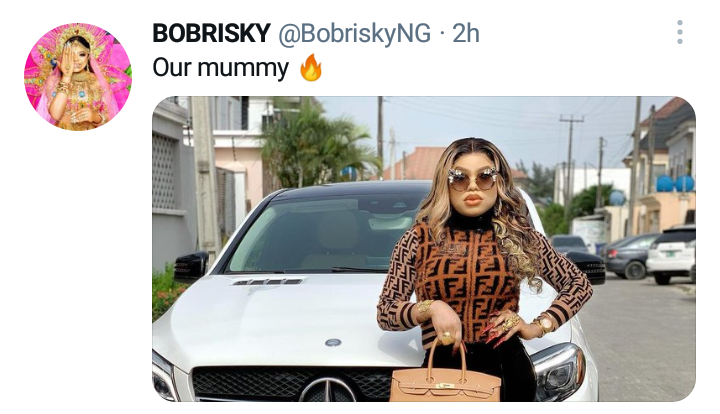Screen dimensions: 720x414
Task: Click the gold wristwatch in the photo
Action: click(x=546, y=324)
